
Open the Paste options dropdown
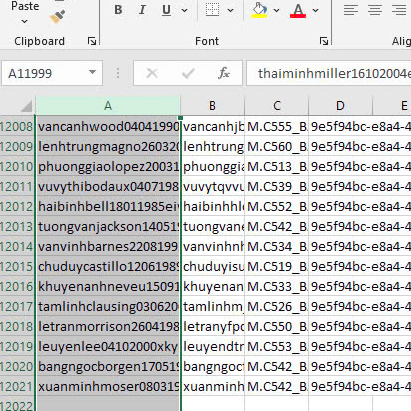tap(24, 22)
